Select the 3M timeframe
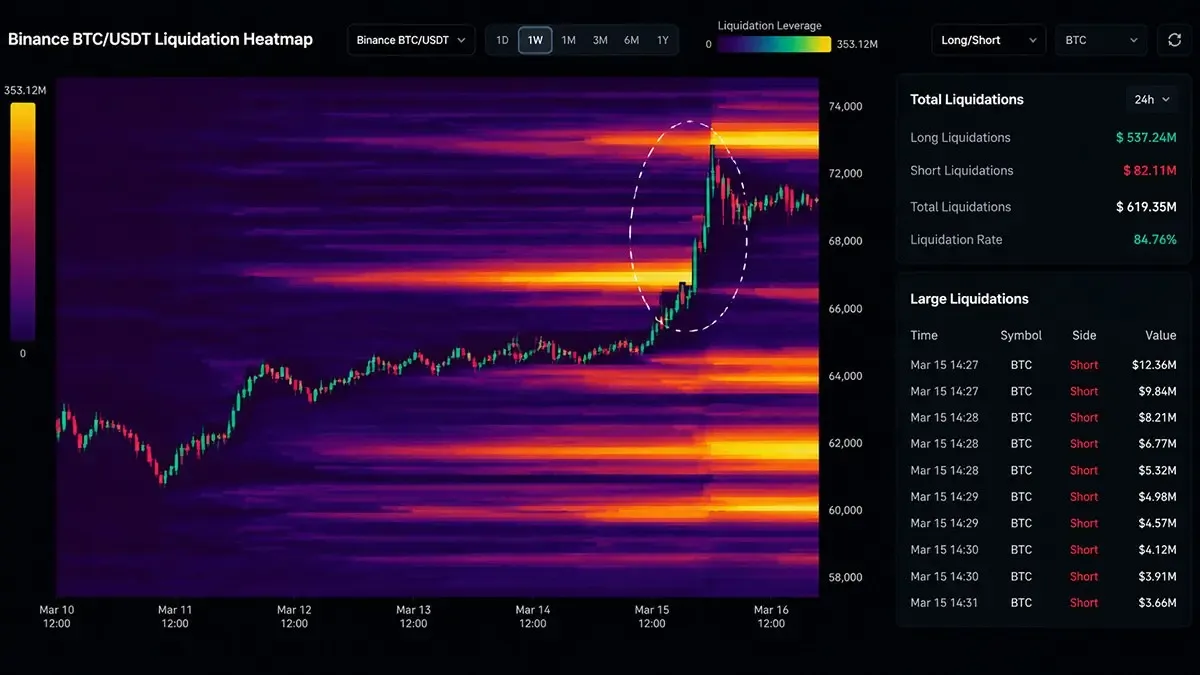 click(x=600, y=40)
